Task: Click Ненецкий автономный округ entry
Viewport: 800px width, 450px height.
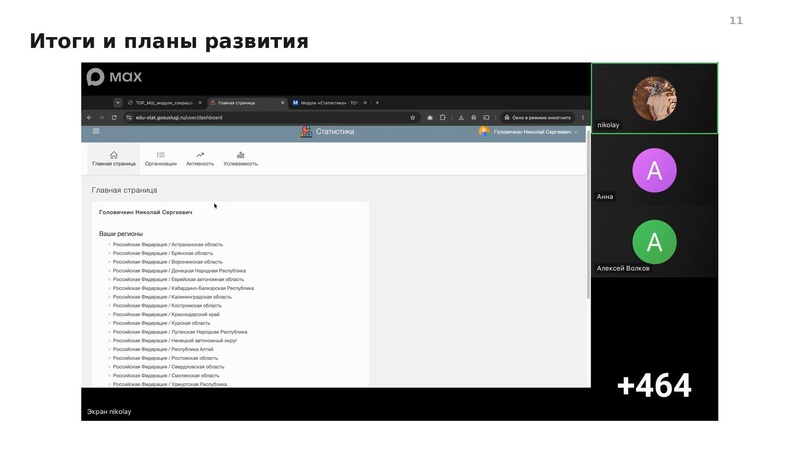Action: pos(175,340)
